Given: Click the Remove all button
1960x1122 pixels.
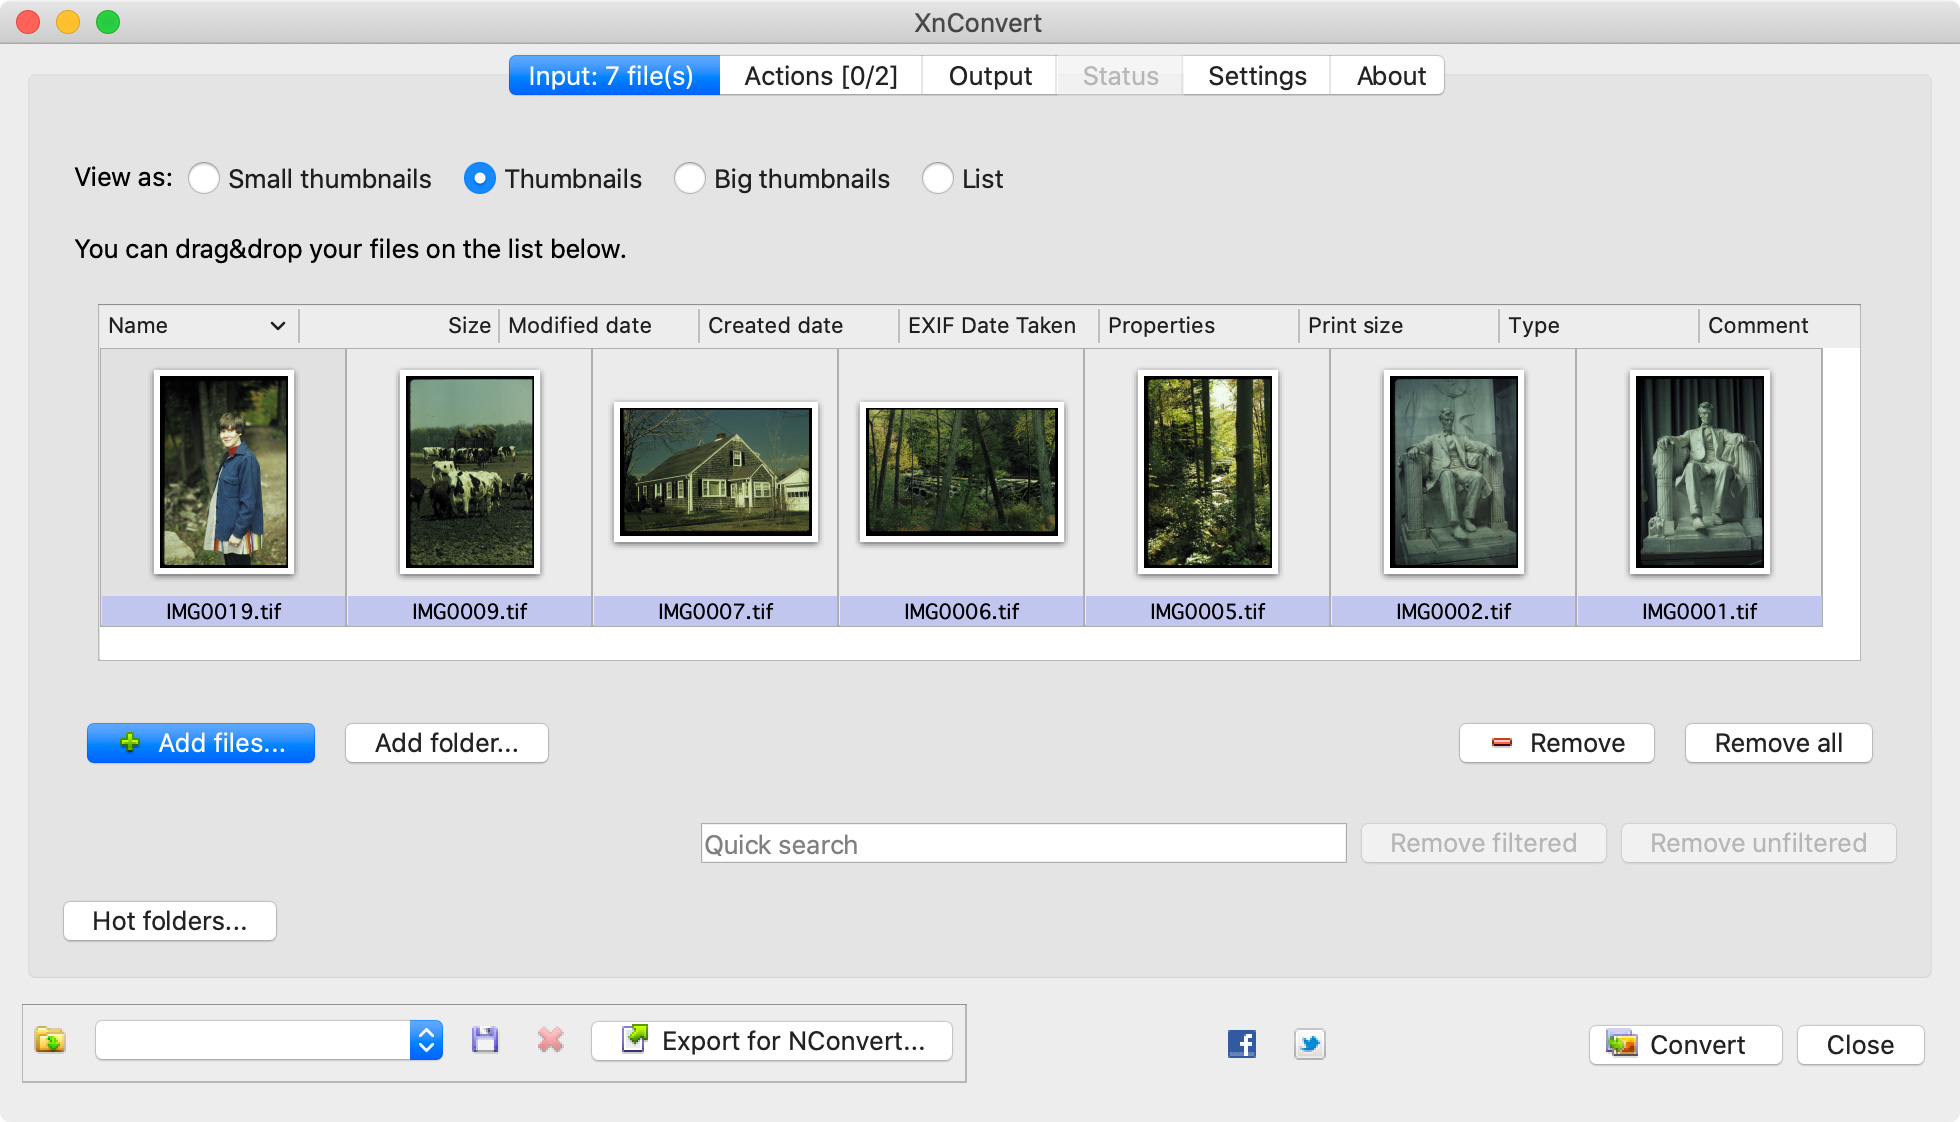Looking at the screenshot, I should tap(1779, 743).
